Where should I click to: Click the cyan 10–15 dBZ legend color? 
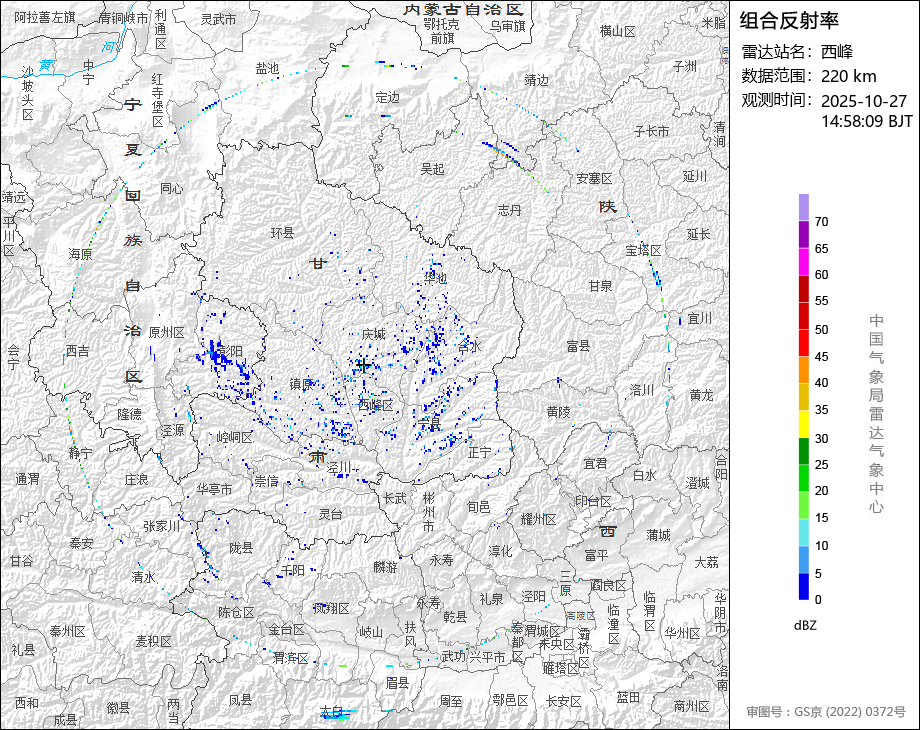pos(803,532)
